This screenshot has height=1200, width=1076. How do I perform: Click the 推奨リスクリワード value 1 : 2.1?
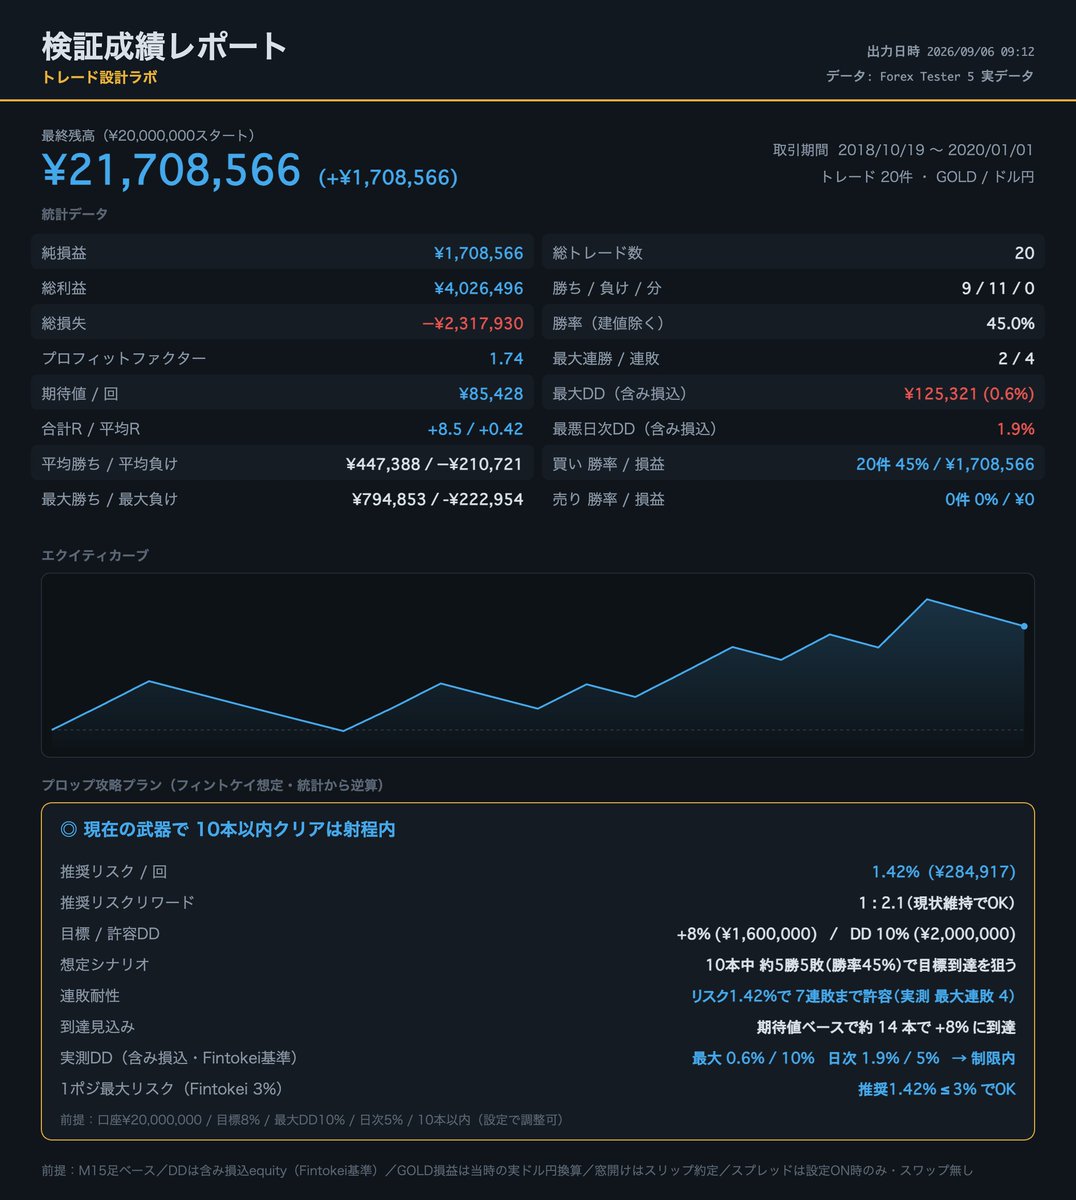937,903
